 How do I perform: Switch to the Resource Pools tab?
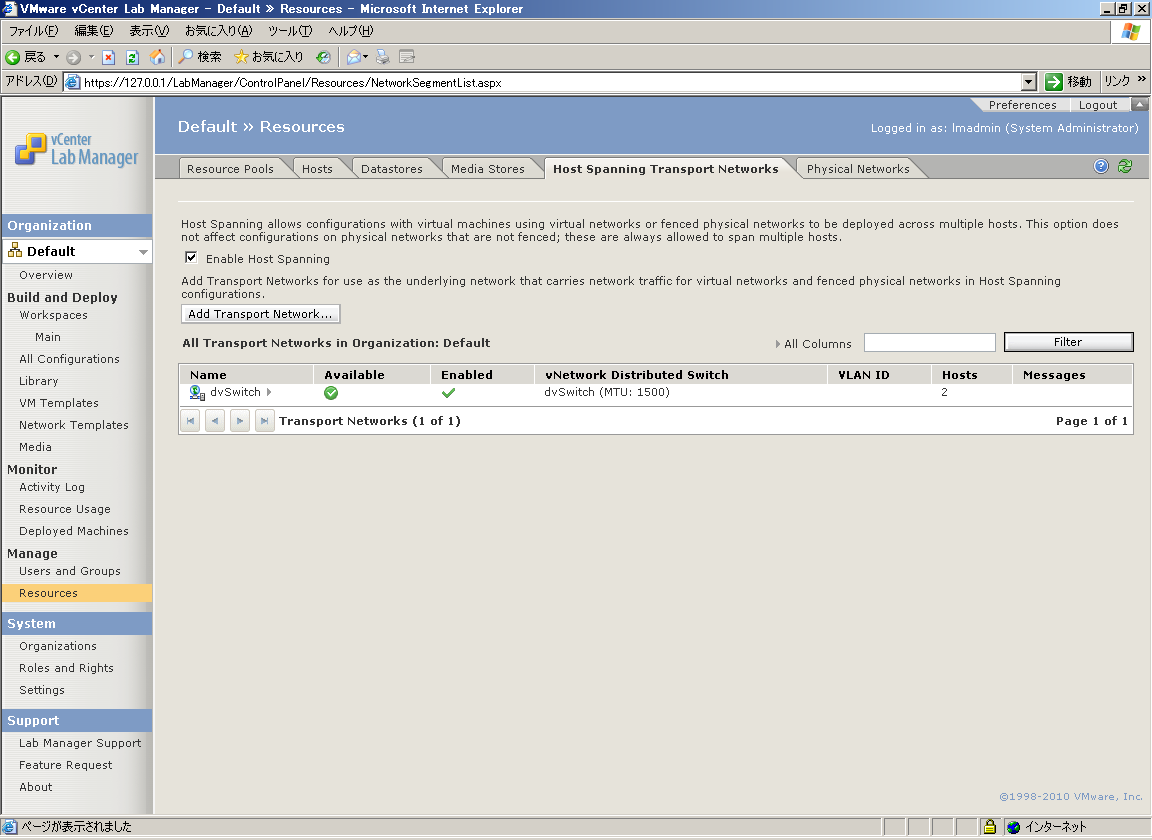230,169
